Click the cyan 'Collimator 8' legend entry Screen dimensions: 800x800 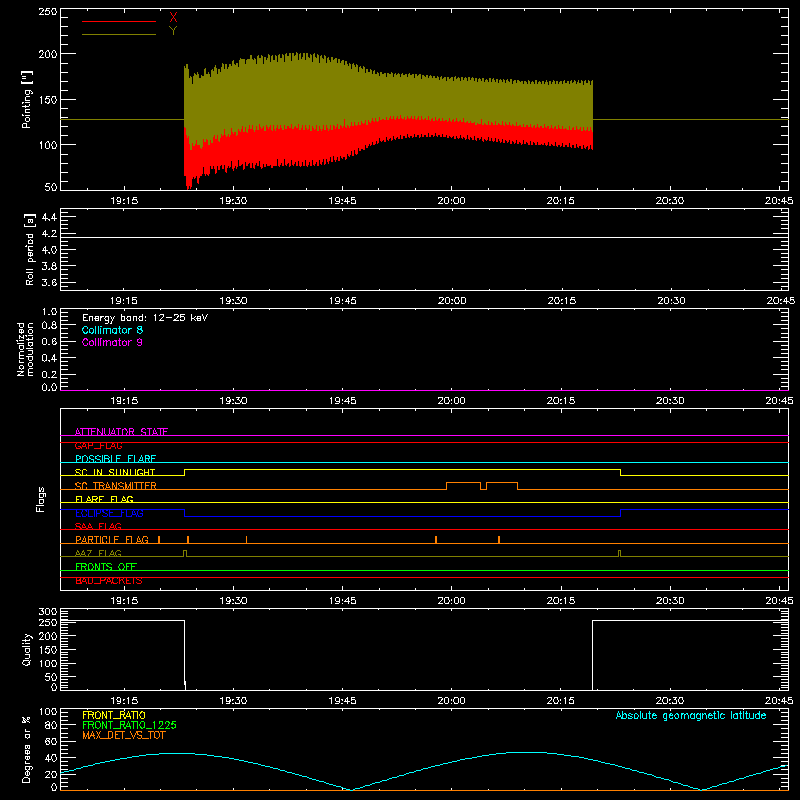[112, 330]
